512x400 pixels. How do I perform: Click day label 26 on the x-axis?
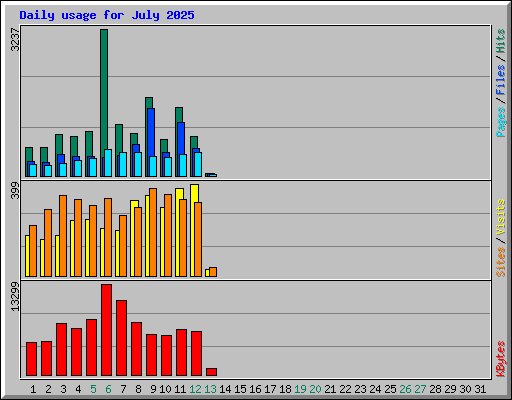pos(405,389)
